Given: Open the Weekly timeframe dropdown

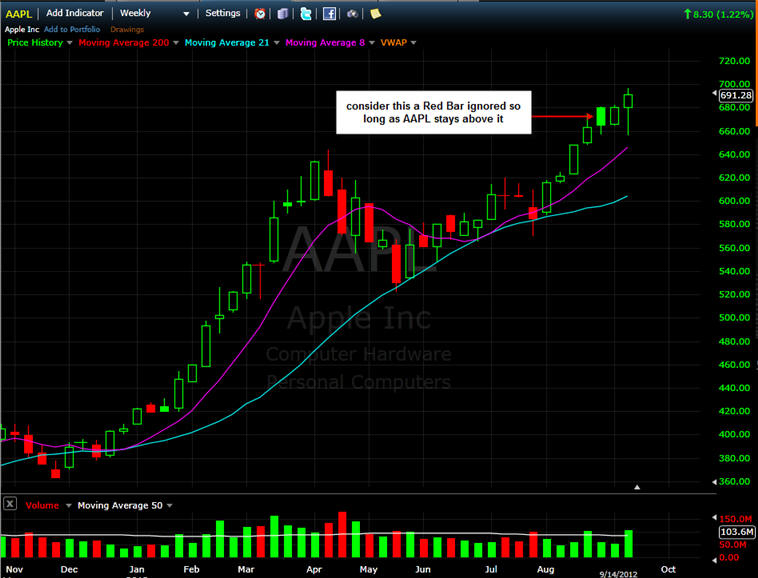Looking at the screenshot, I should click(154, 13).
